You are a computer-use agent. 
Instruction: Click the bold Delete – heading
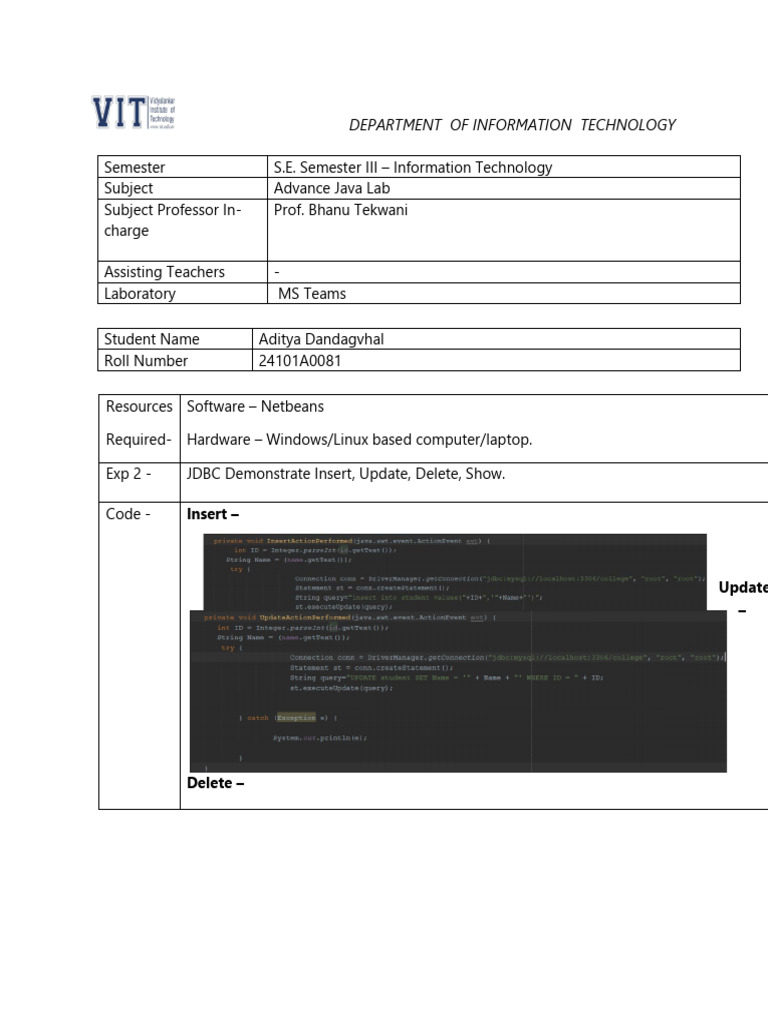(x=216, y=782)
